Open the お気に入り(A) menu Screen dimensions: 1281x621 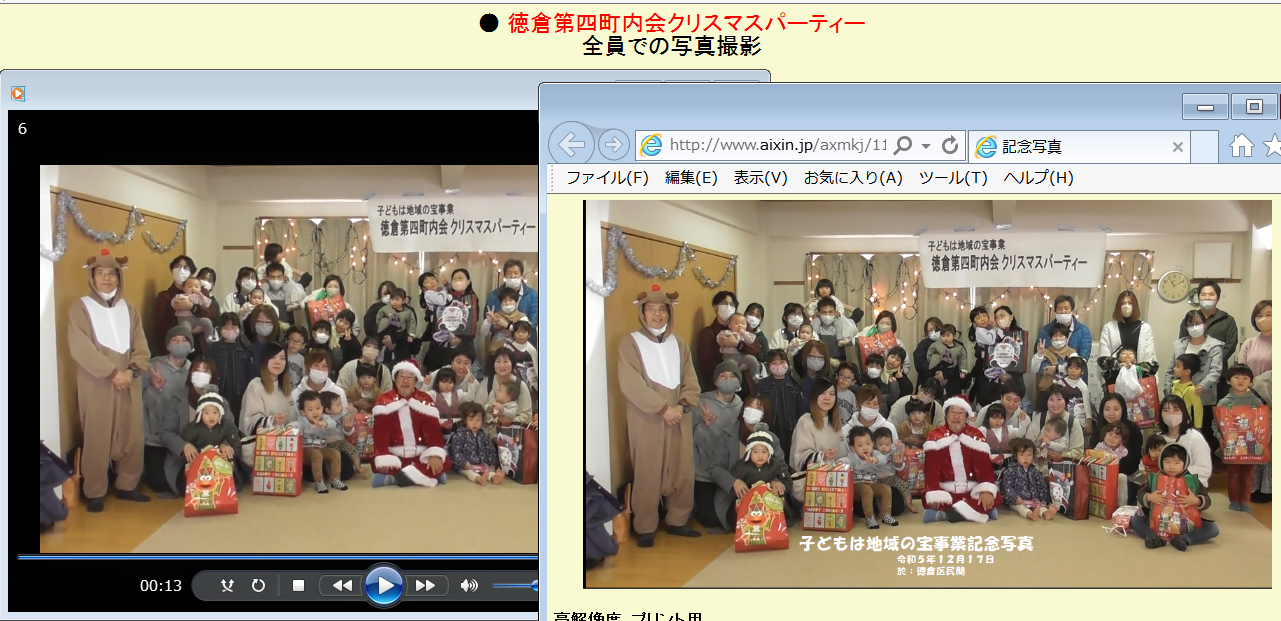click(x=853, y=178)
